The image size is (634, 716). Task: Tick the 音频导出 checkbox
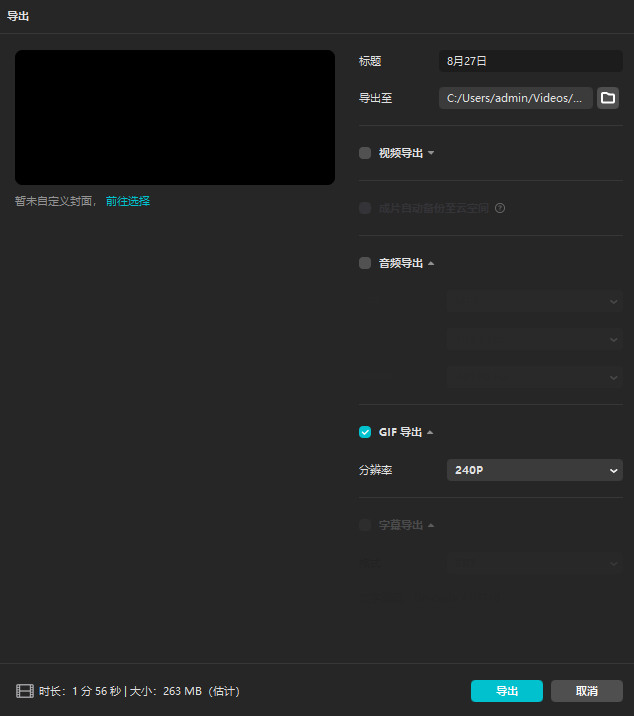(x=365, y=263)
